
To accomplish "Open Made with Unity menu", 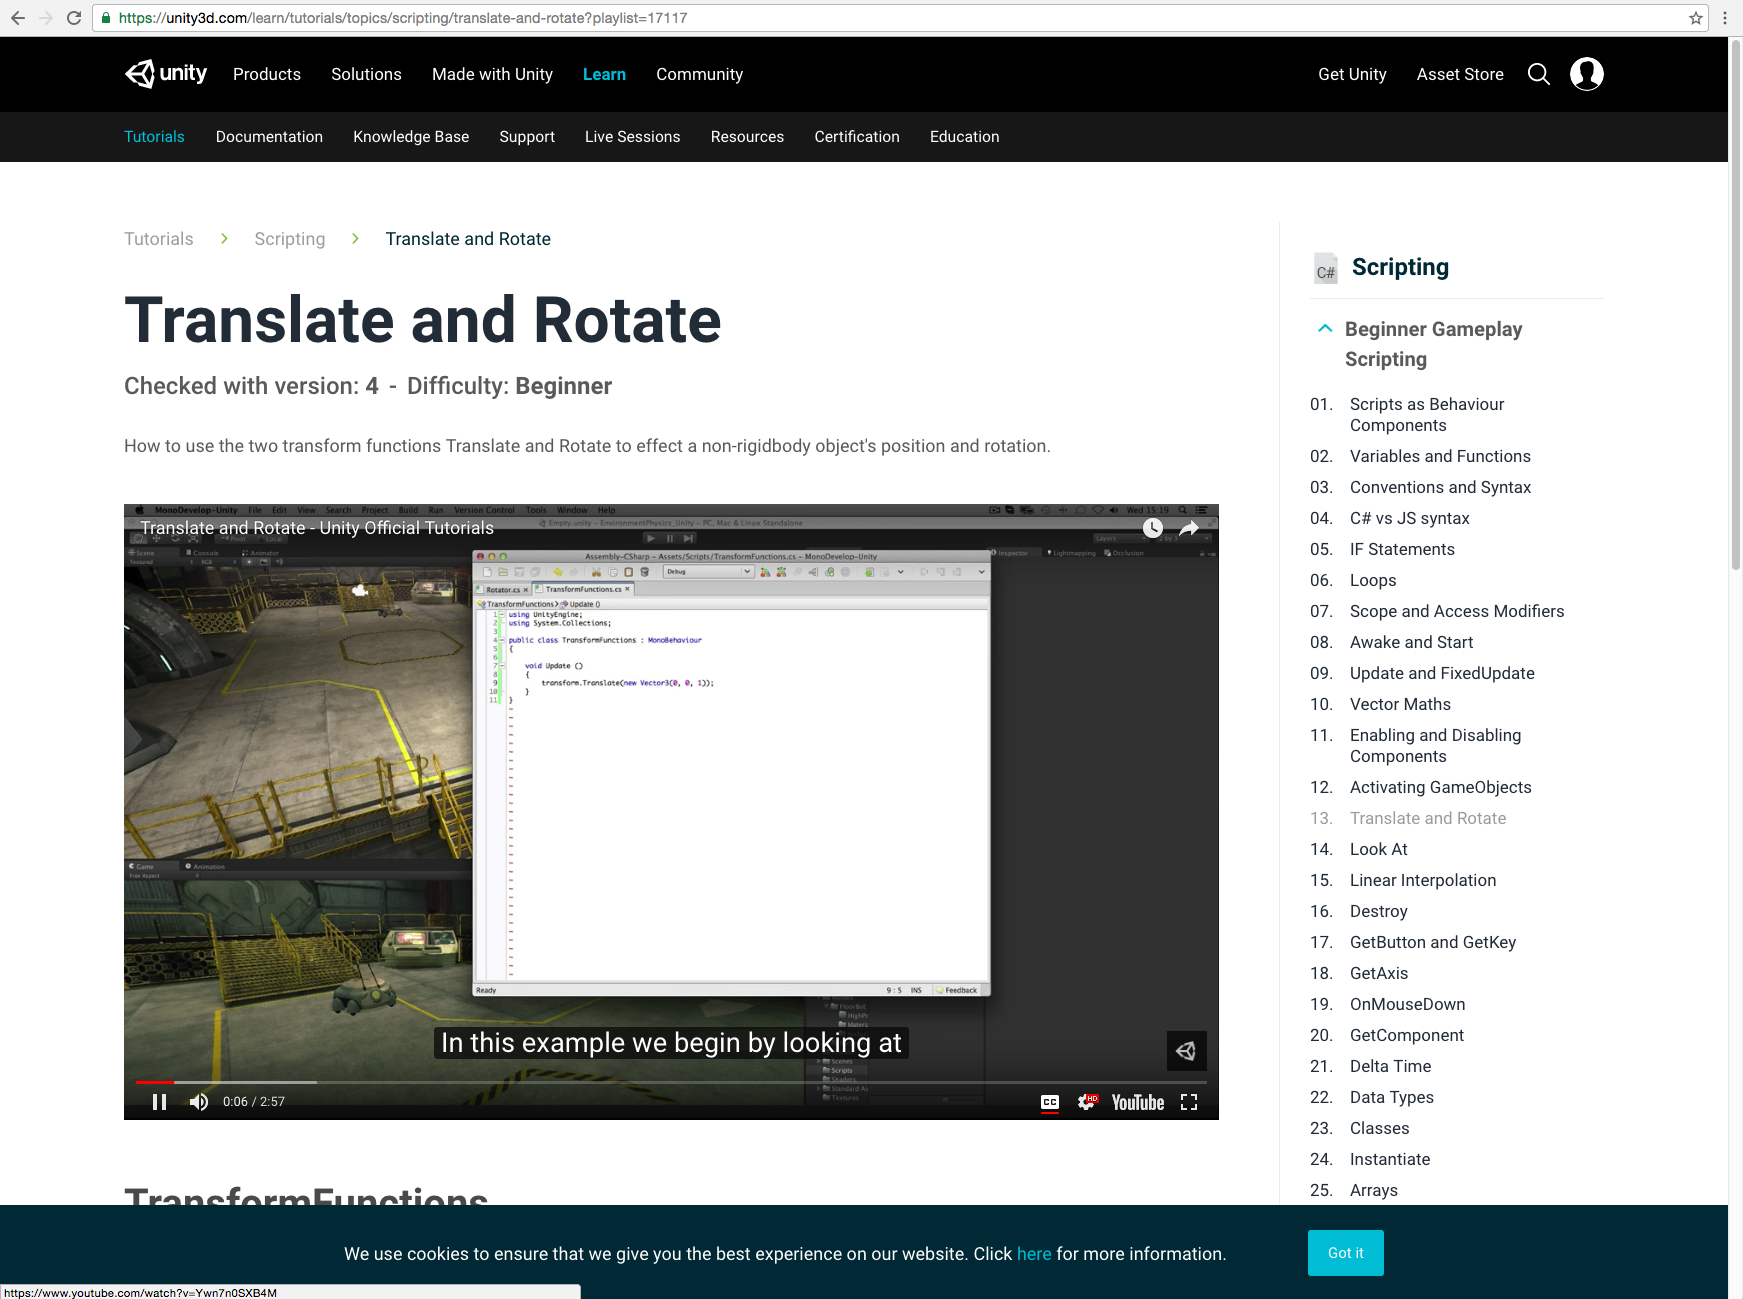I will (x=492, y=74).
